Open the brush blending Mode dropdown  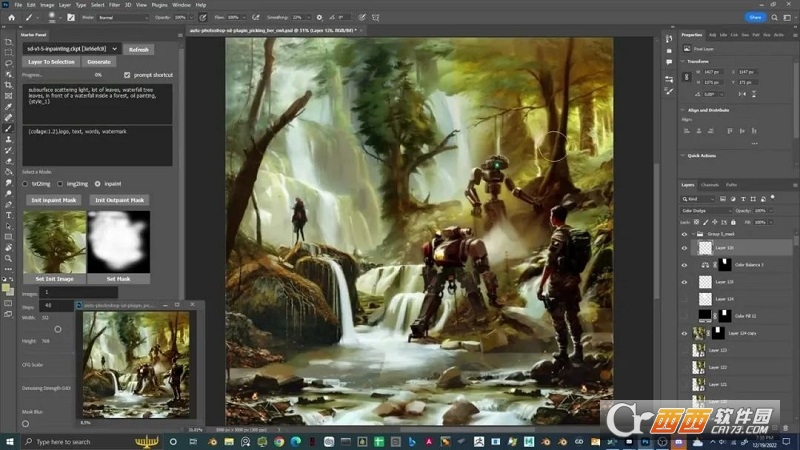122,17
